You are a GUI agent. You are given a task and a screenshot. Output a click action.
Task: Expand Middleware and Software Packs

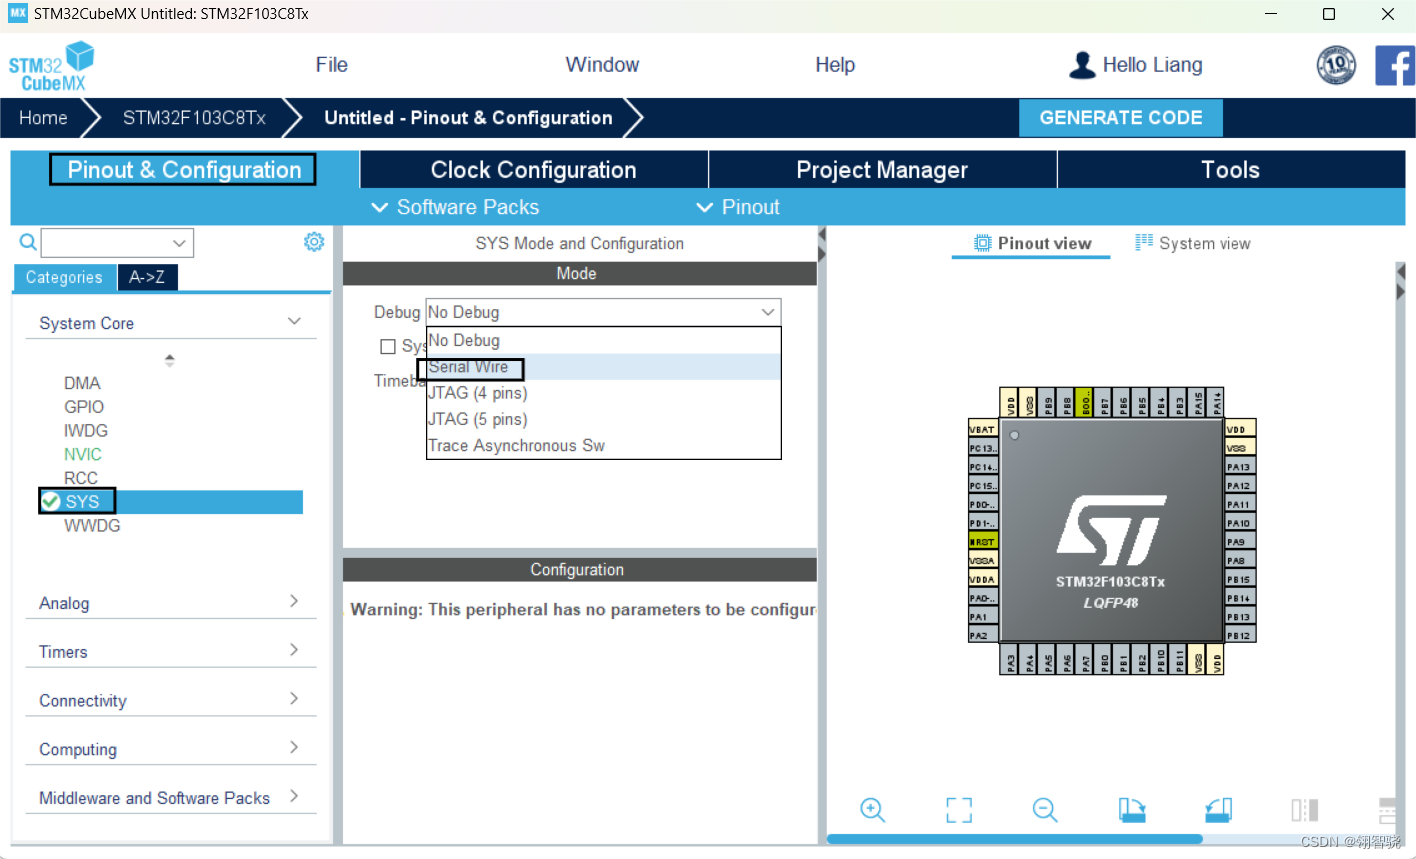[x=294, y=797]
